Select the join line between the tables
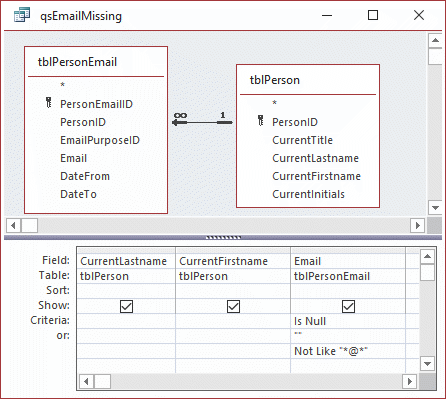446x399 pixels. coord(202,122)
